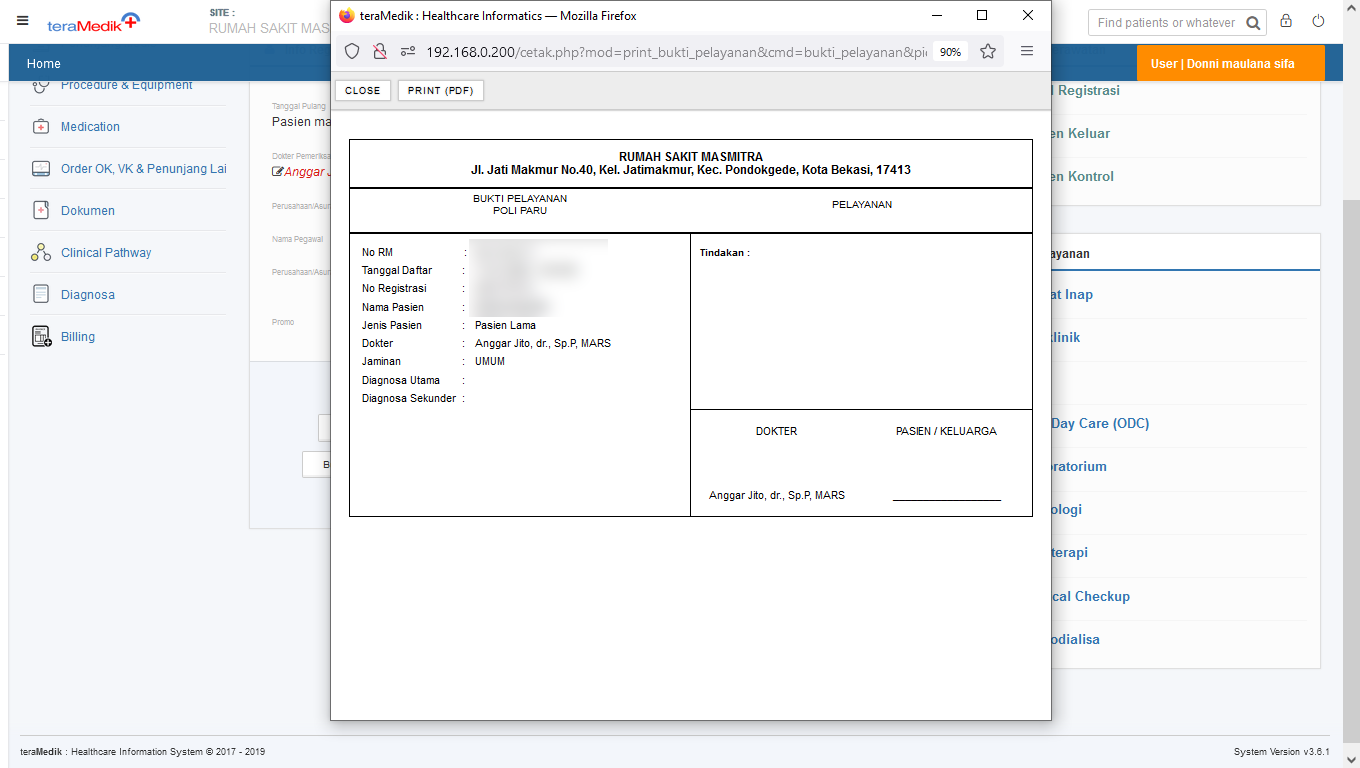Open Medication in the sidebar
Screen dimensions: 1360x768
[x=90, y=127]
